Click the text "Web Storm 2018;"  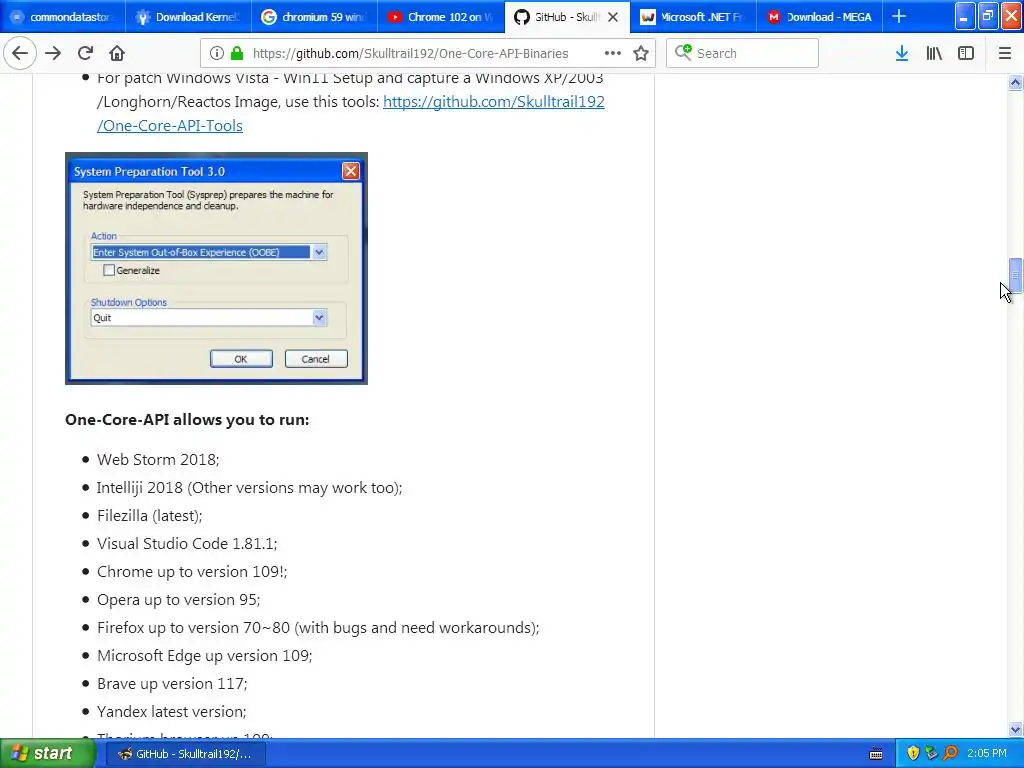coord(158,460)
